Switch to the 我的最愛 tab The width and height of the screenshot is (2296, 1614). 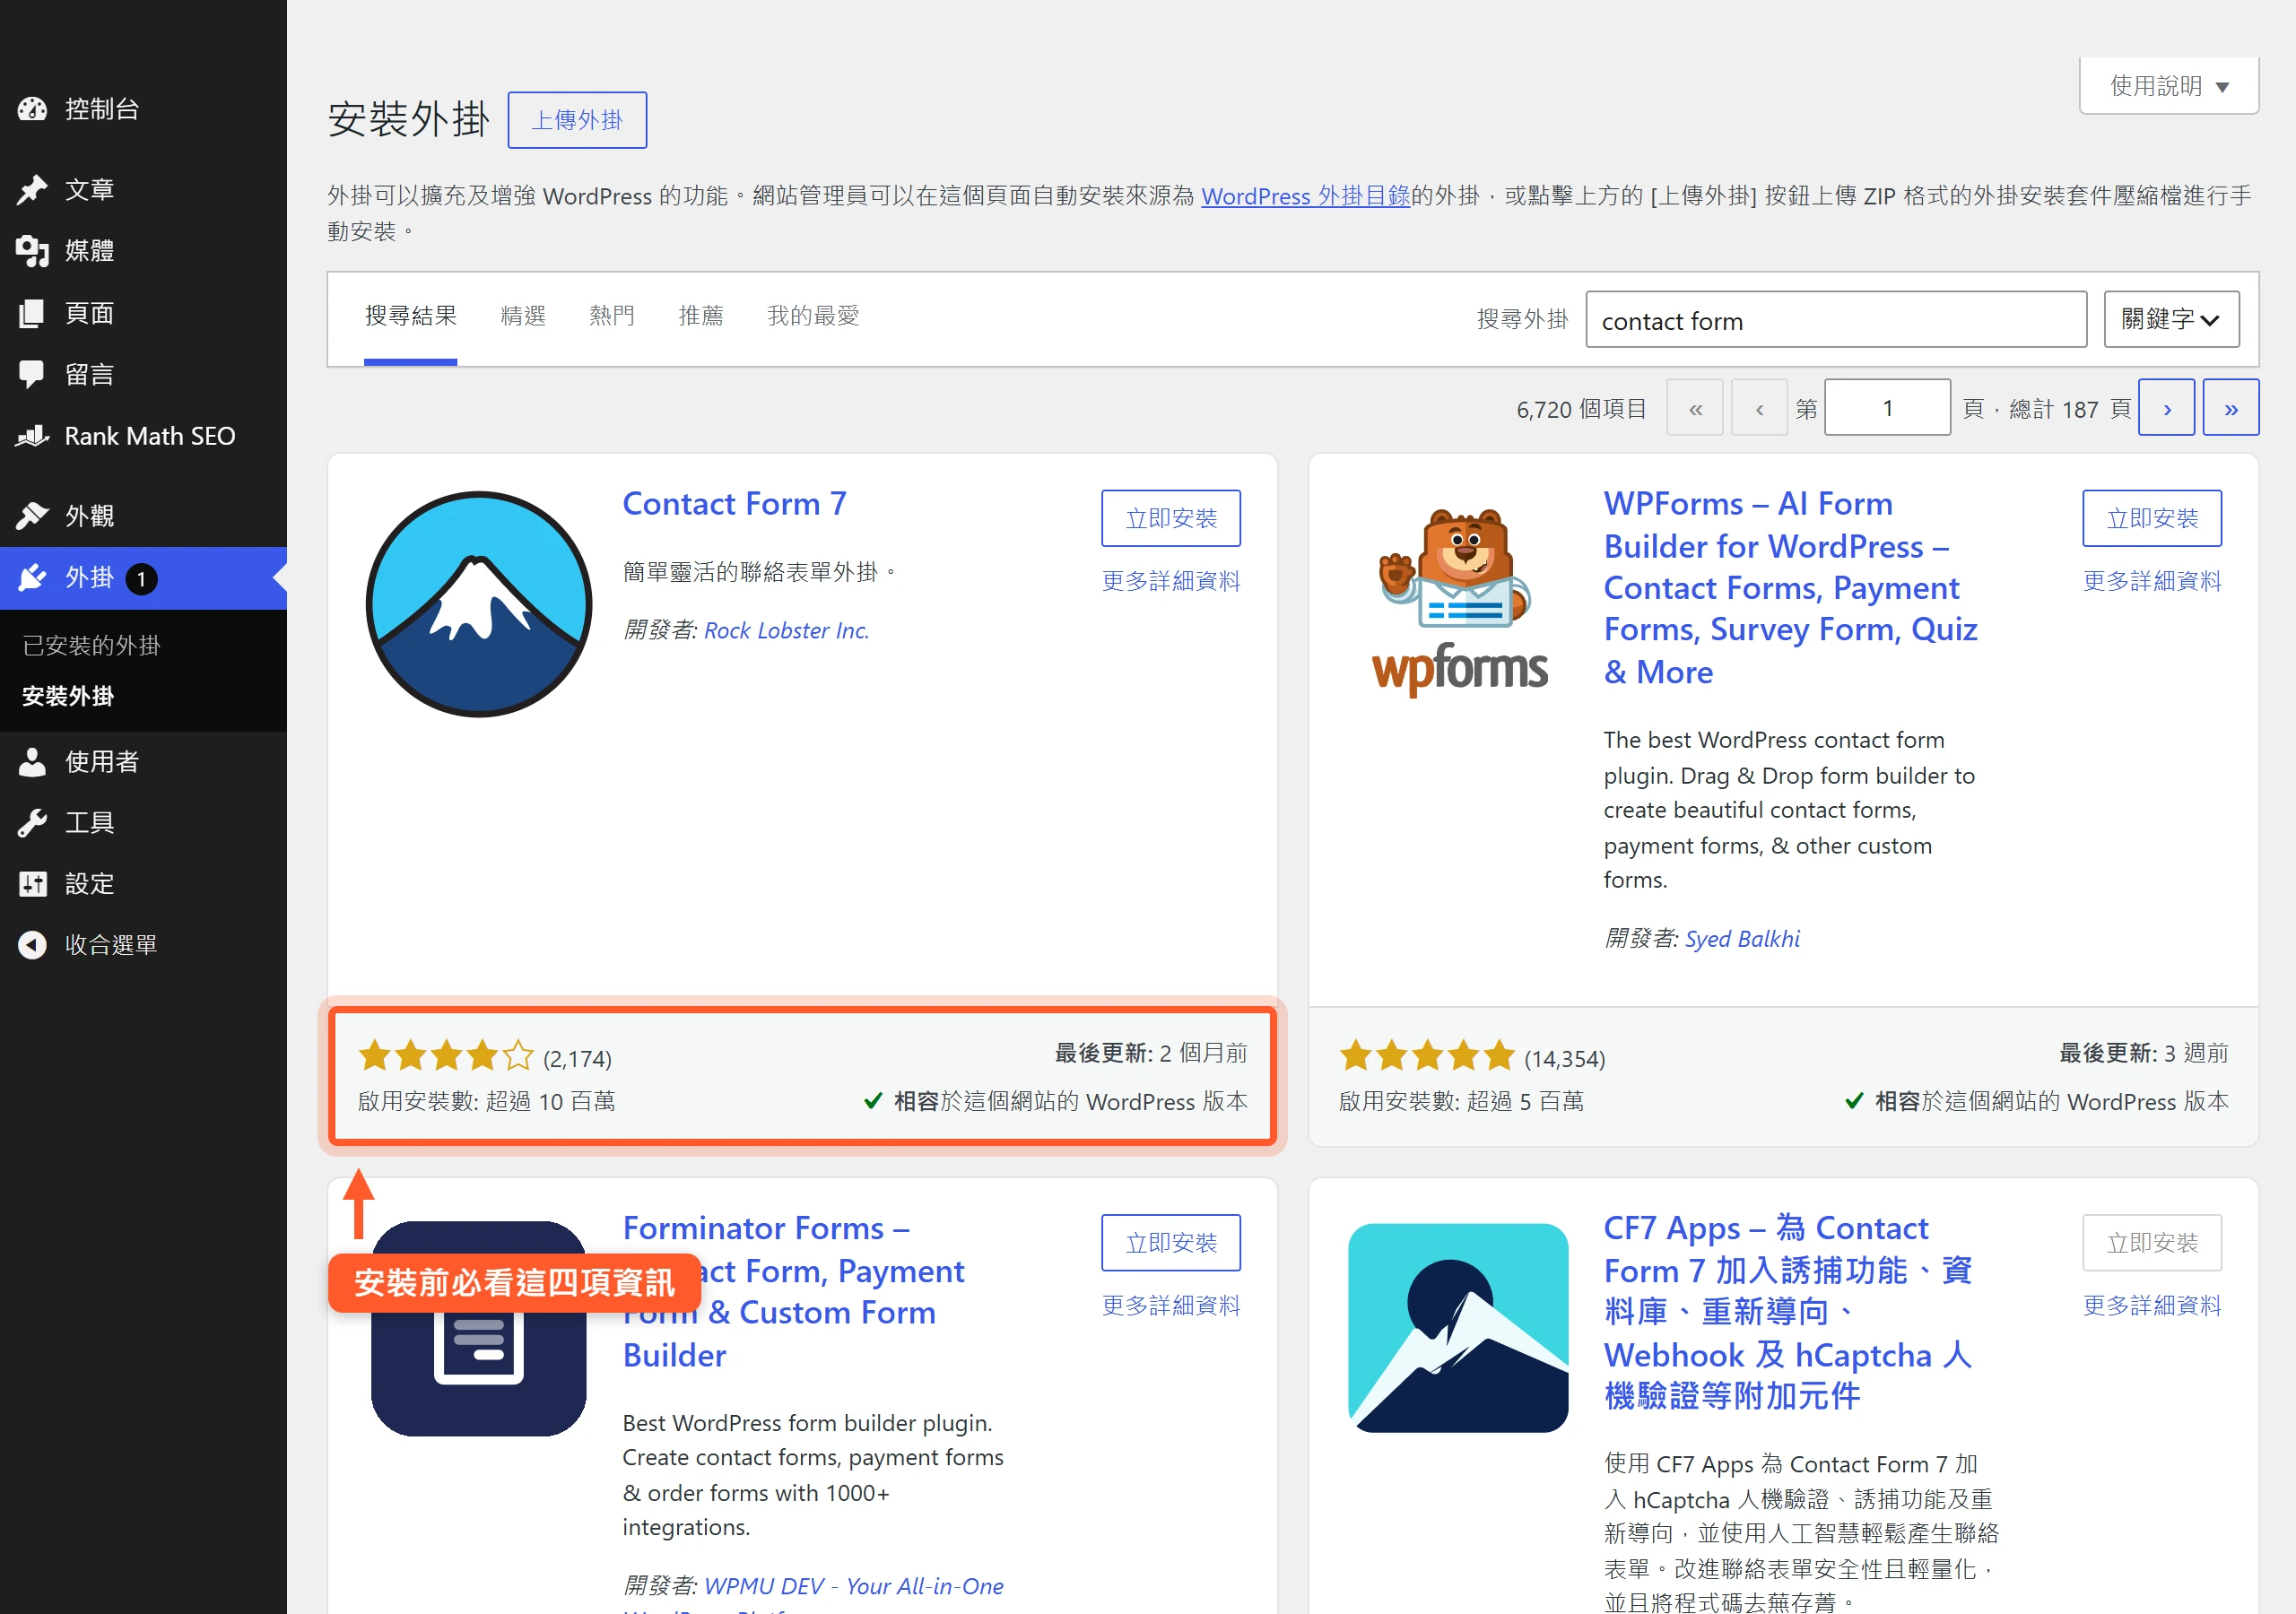click(813, 316)
